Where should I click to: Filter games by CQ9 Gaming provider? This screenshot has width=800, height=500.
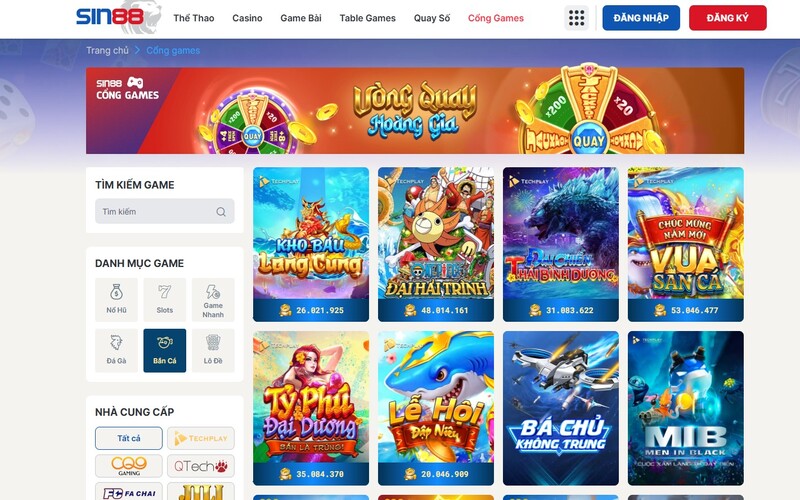click(x=129, y=466)
